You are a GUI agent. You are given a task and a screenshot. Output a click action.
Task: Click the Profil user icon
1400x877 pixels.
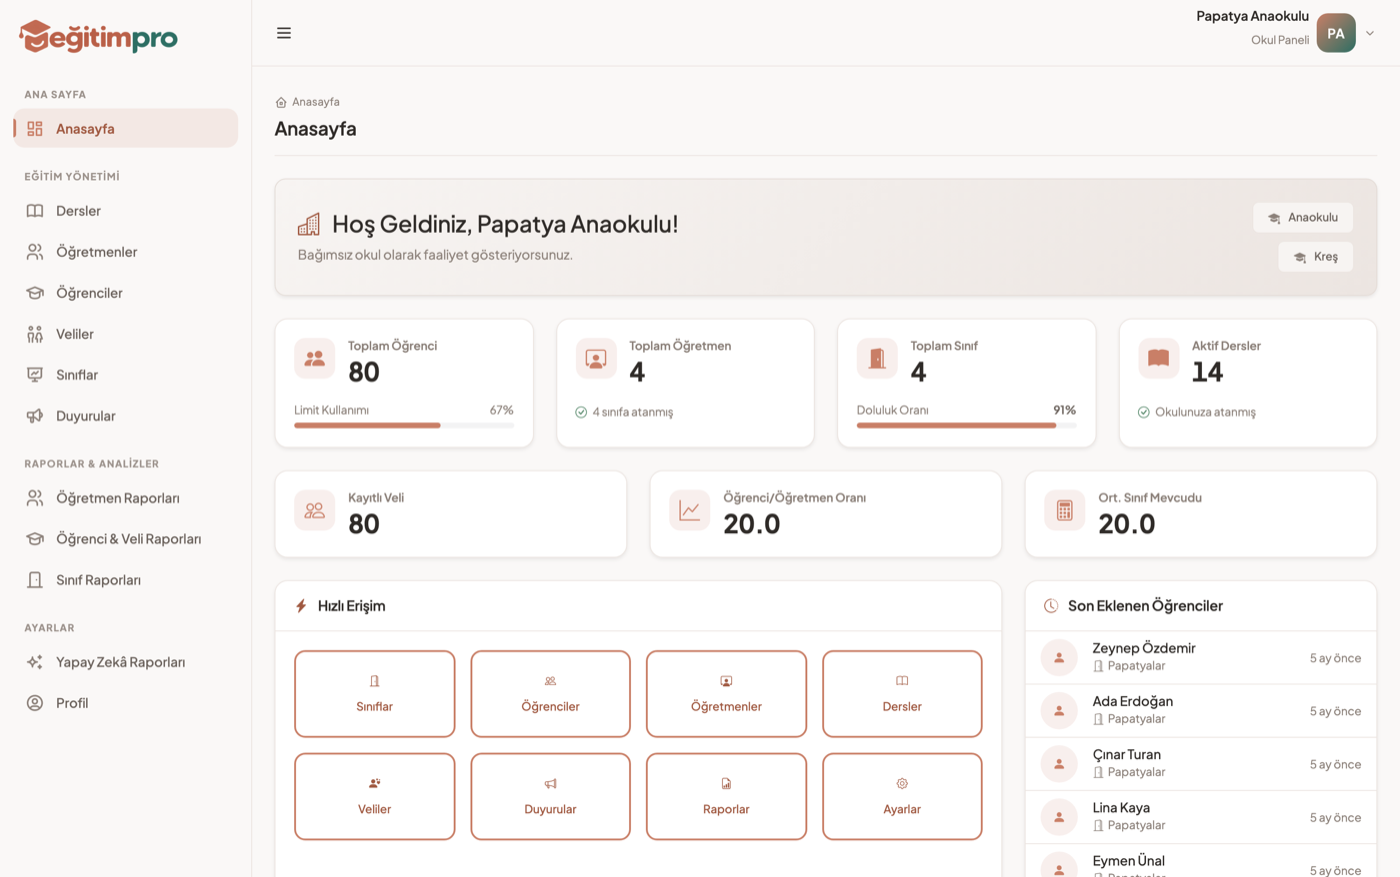pos(35,703)
